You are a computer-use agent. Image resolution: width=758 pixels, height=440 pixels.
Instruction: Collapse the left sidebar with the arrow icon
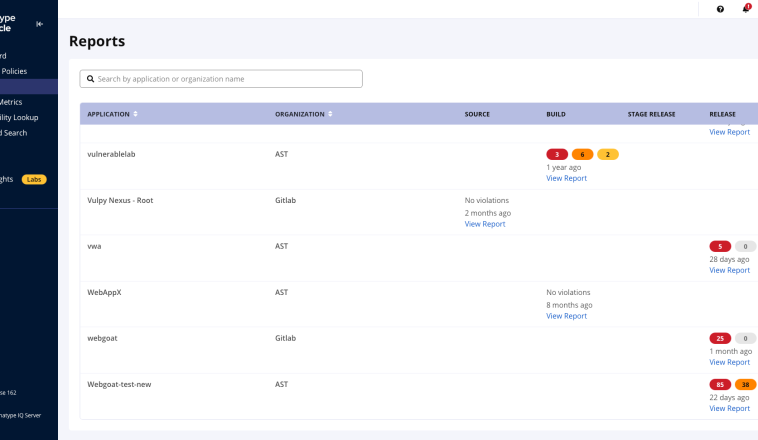(x=39, y=24)
